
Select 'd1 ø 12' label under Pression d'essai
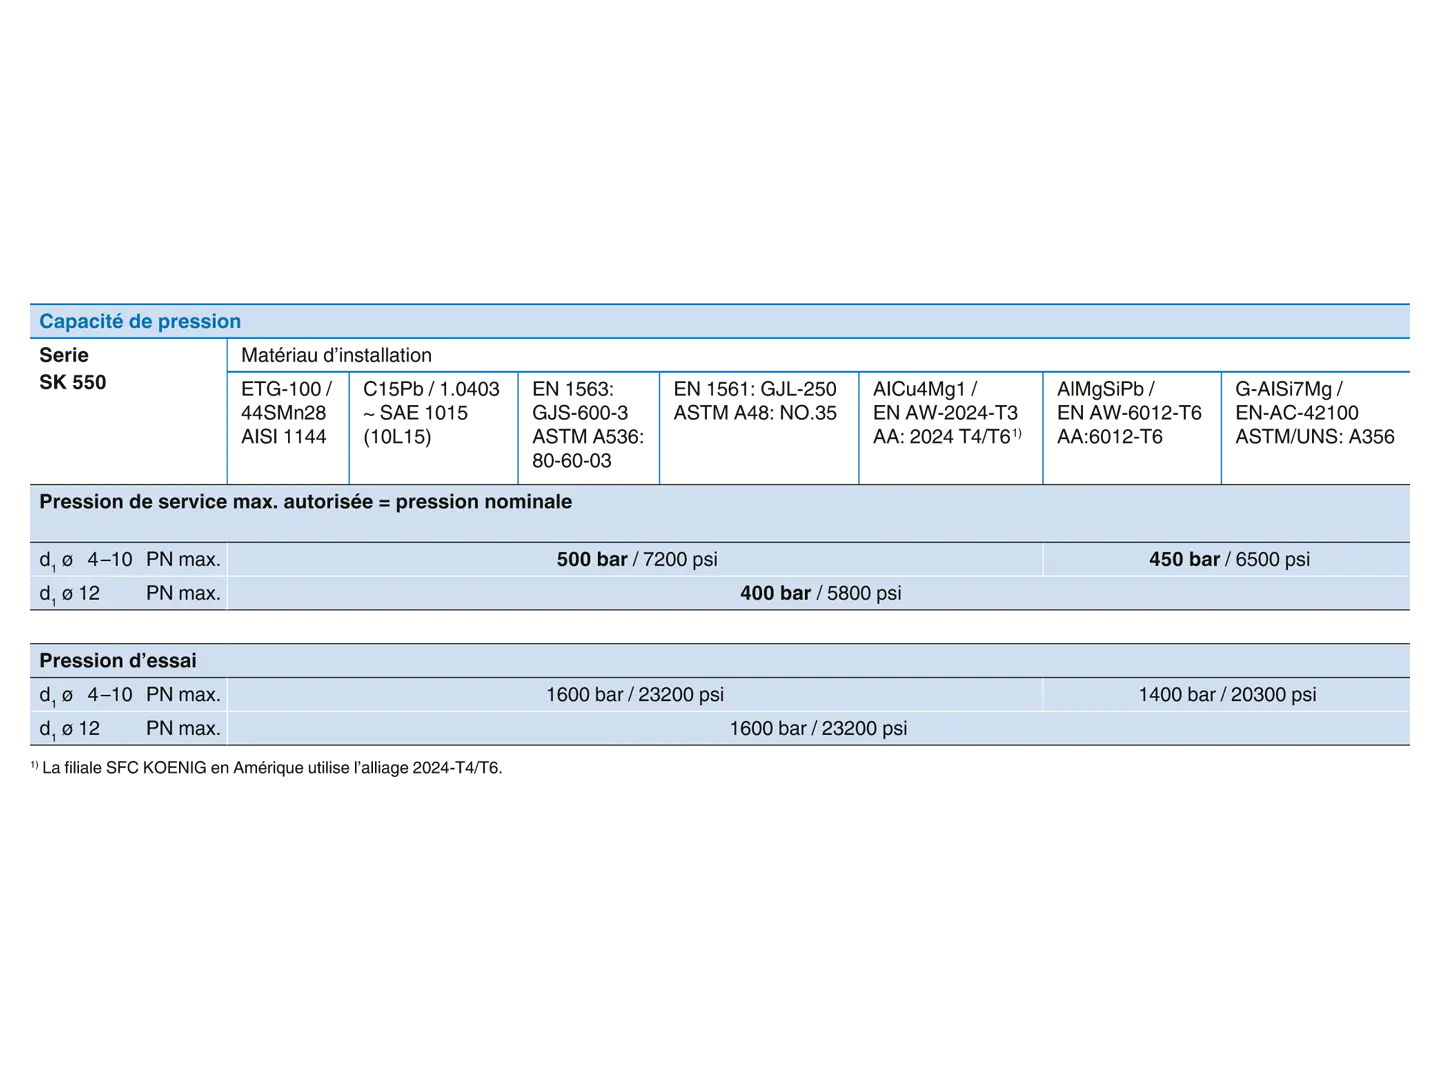coord(70,729)
